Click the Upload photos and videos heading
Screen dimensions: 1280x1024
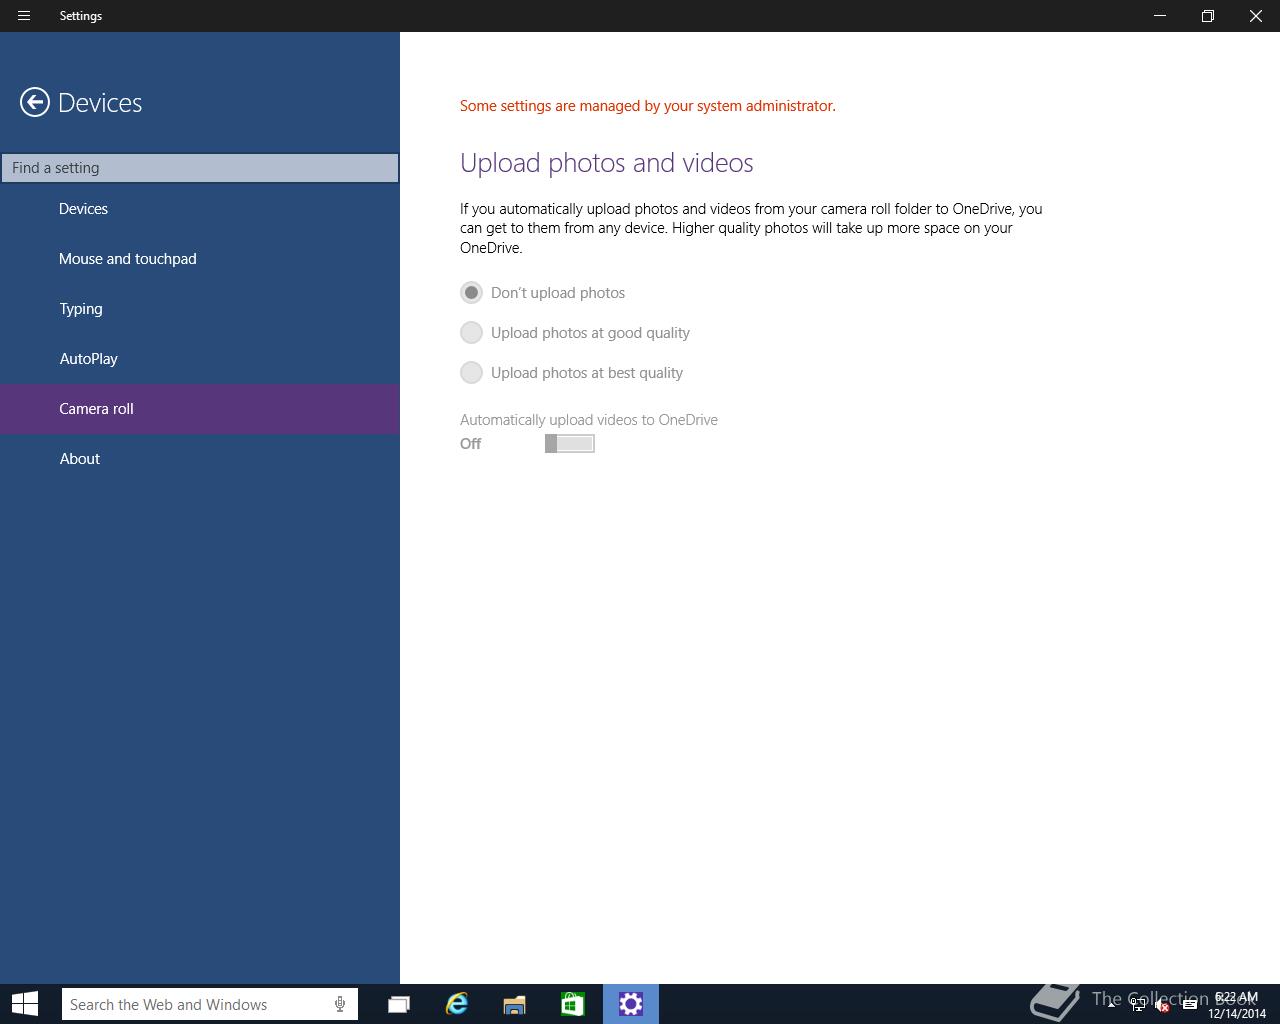606,163
